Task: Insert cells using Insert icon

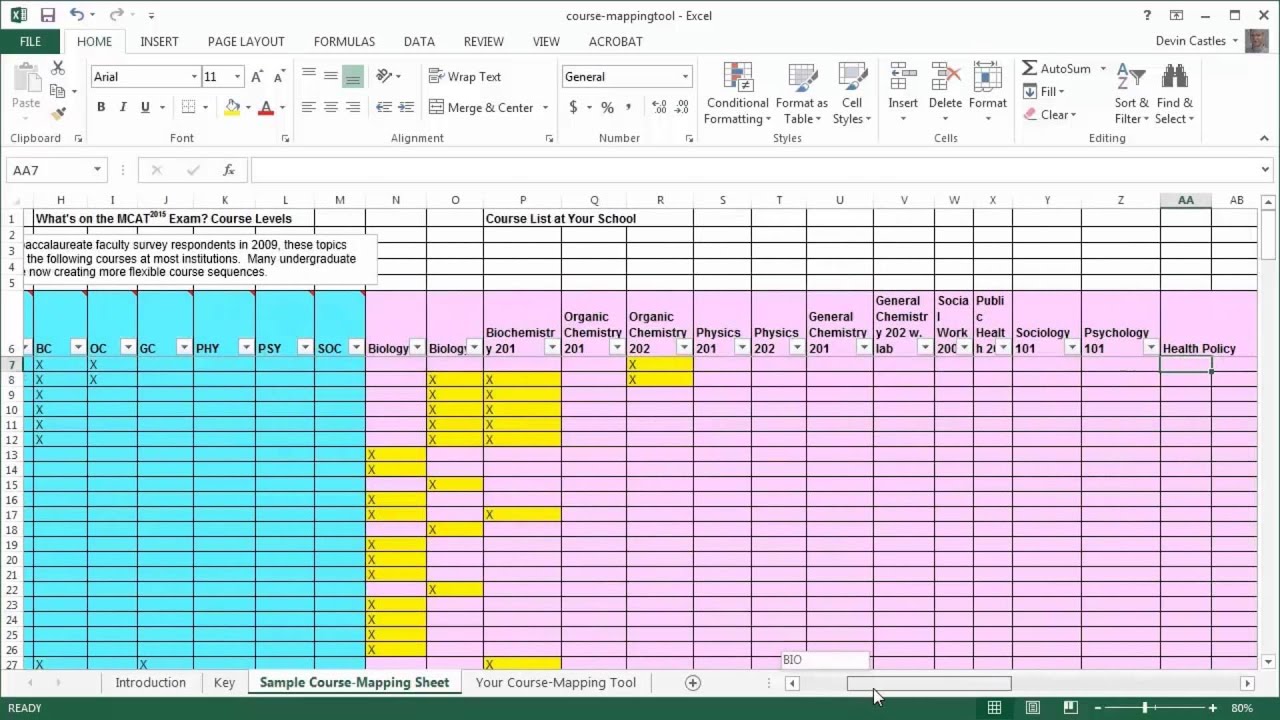Action: (903, 94)
